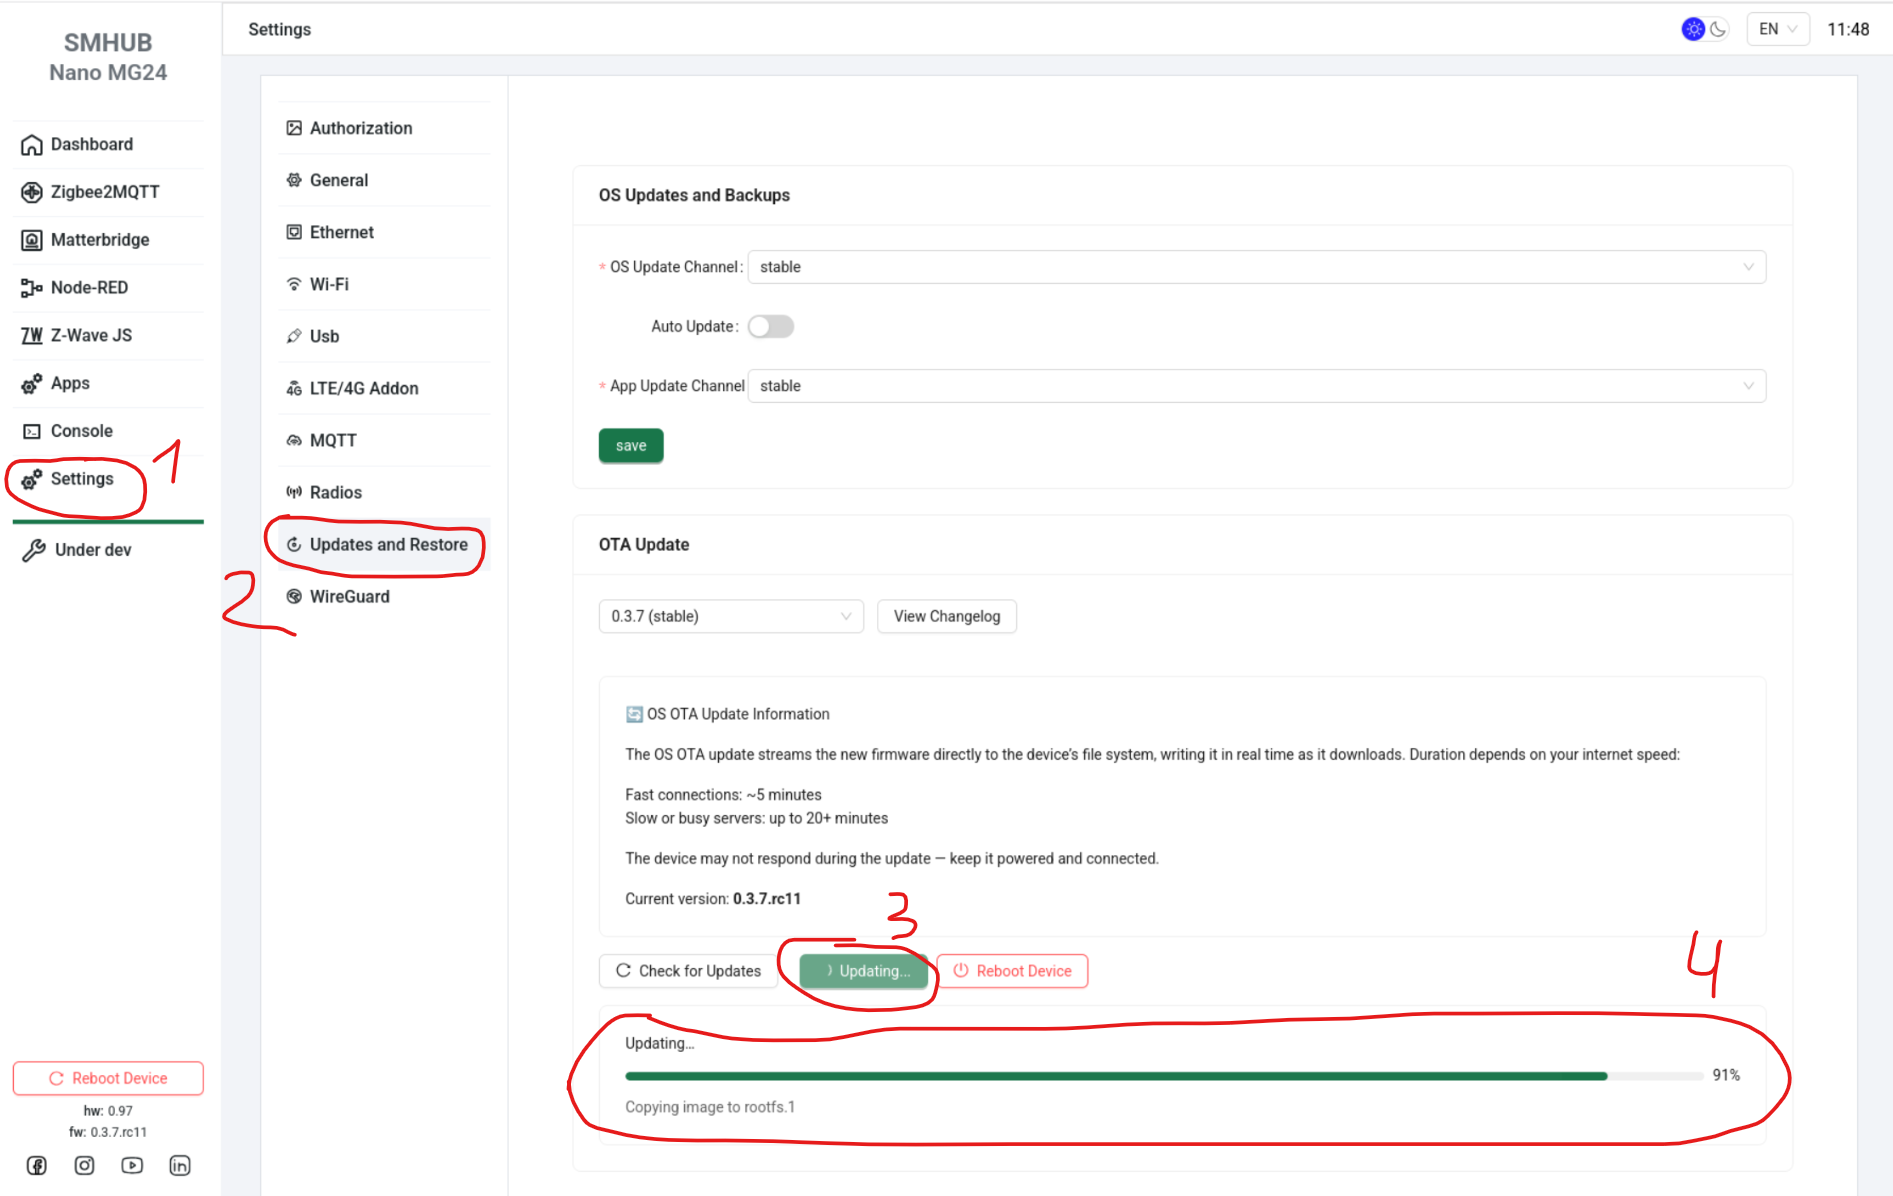Open the LinkedIn social icon
The image size is (1893, 1196).
click(x=180, y=1165)
